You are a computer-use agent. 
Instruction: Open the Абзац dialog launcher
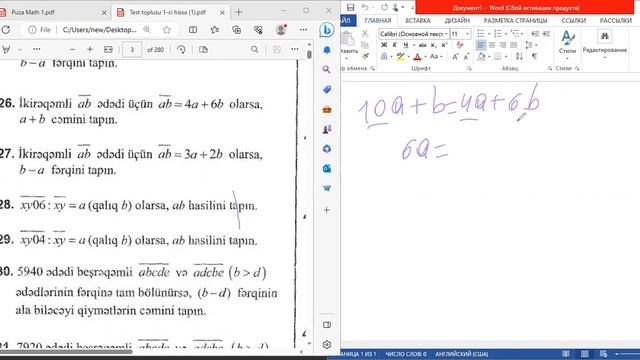click(550, 69)
